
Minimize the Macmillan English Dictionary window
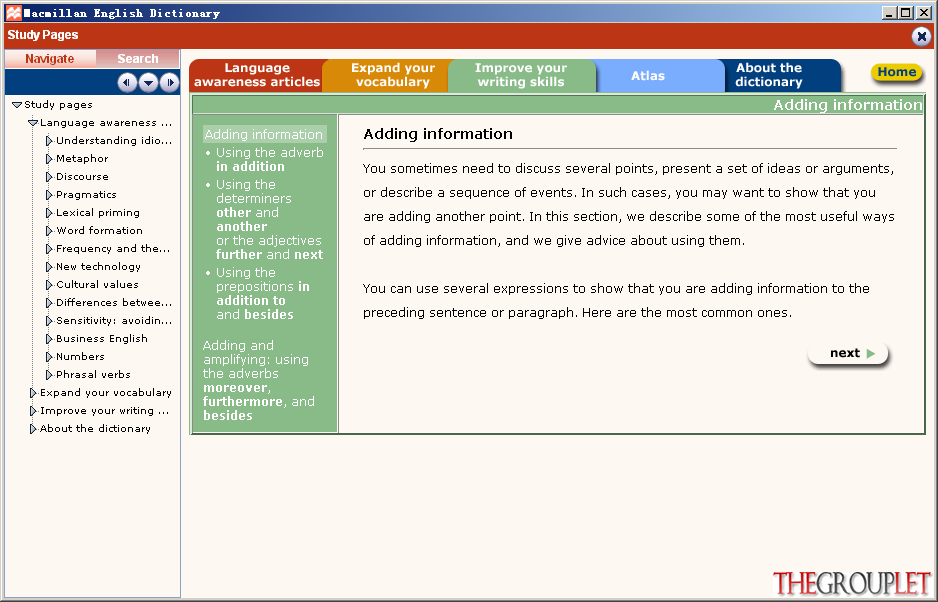[890, 13]
